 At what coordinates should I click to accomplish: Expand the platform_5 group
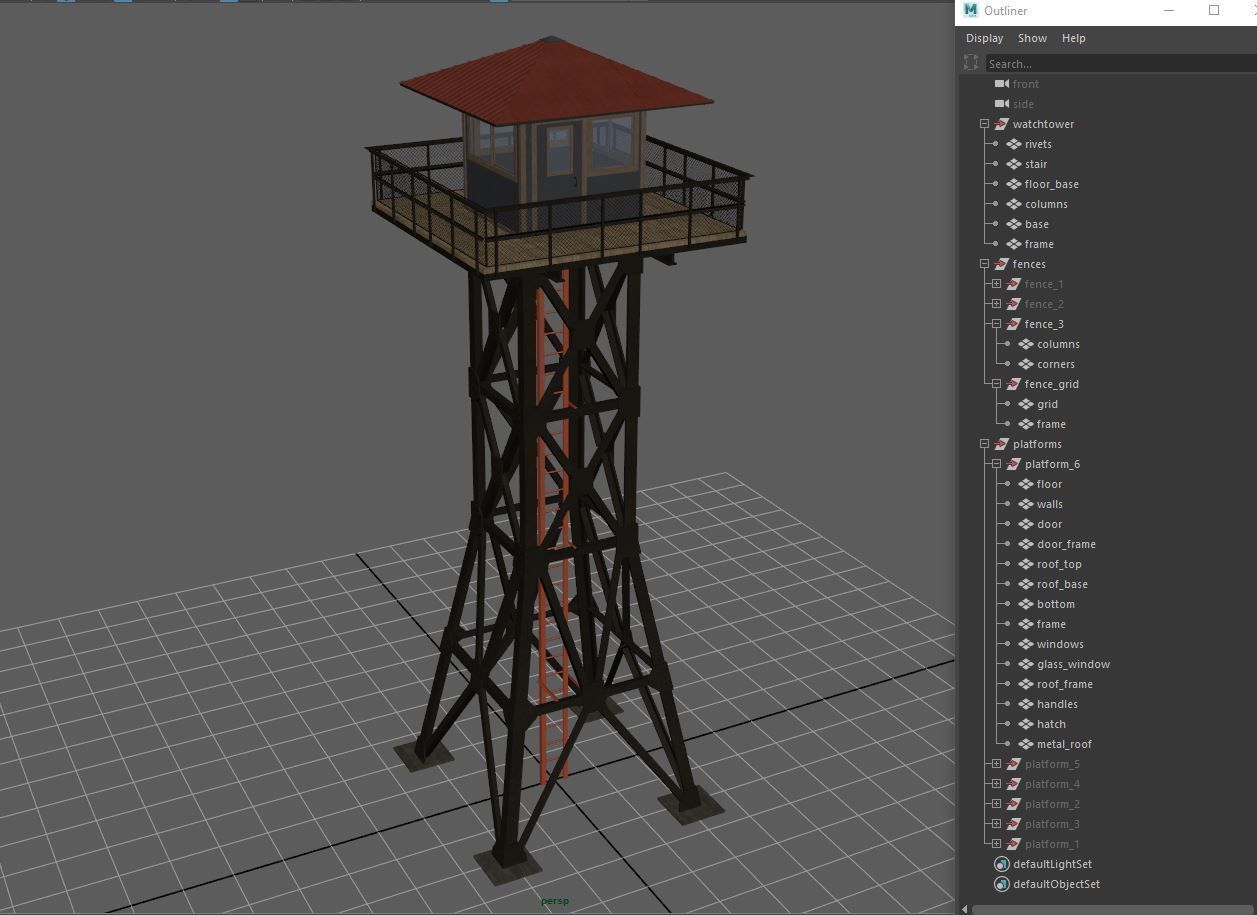tap(996, 764)
